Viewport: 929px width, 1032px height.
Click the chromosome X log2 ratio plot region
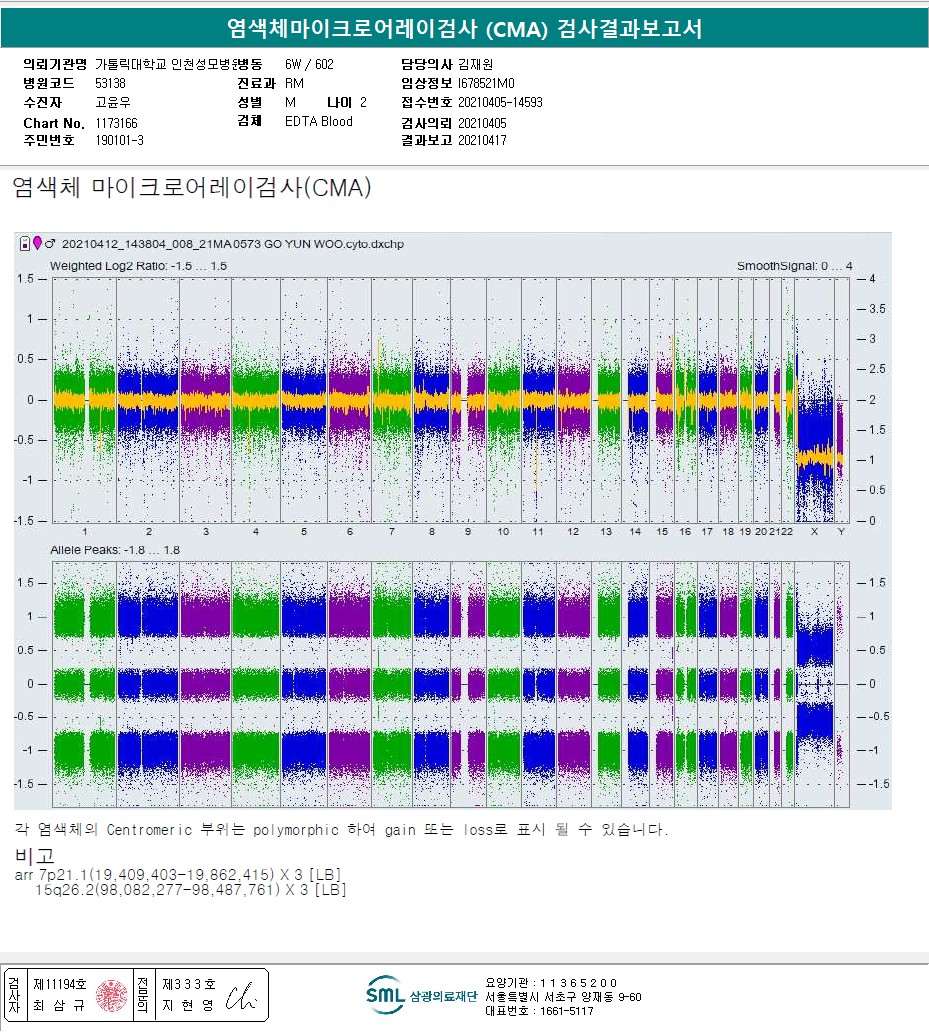pos(815,400)
